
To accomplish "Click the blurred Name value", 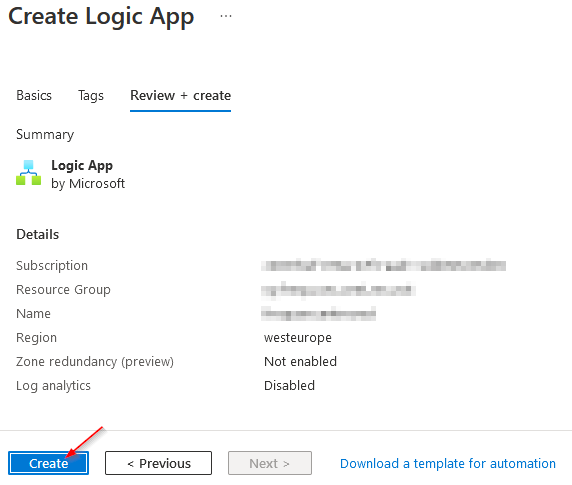I will [318, 314].
